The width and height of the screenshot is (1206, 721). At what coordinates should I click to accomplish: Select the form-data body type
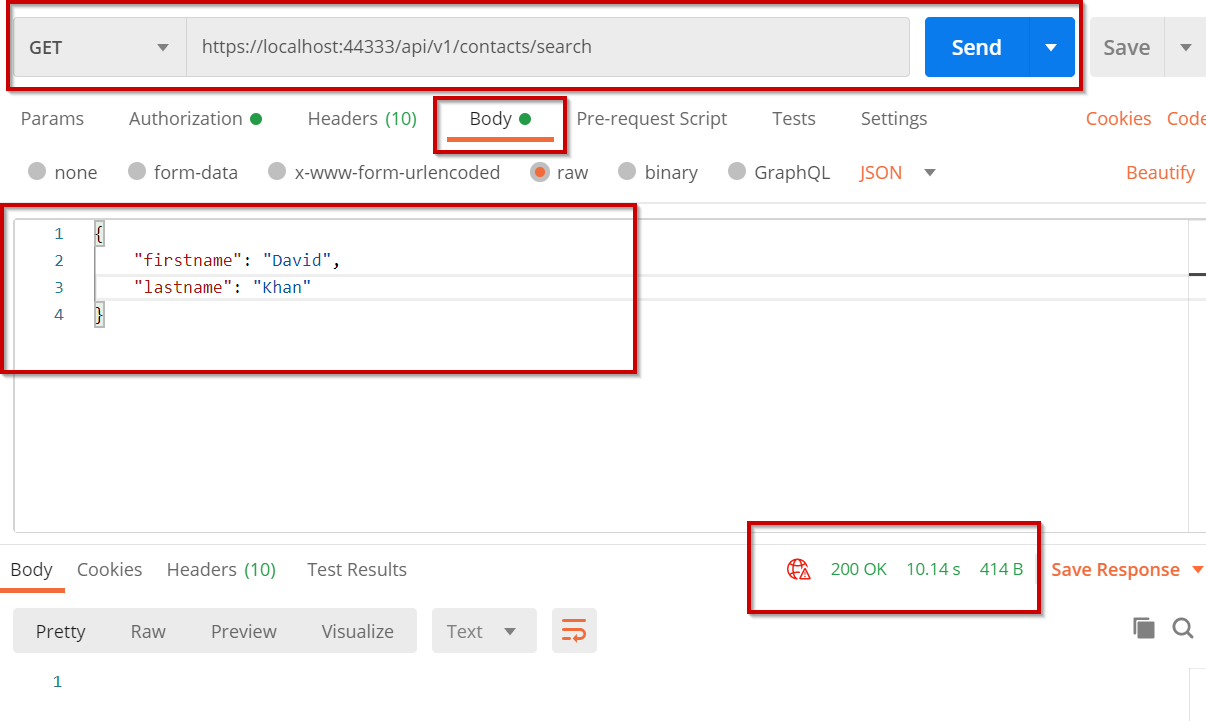183,172
